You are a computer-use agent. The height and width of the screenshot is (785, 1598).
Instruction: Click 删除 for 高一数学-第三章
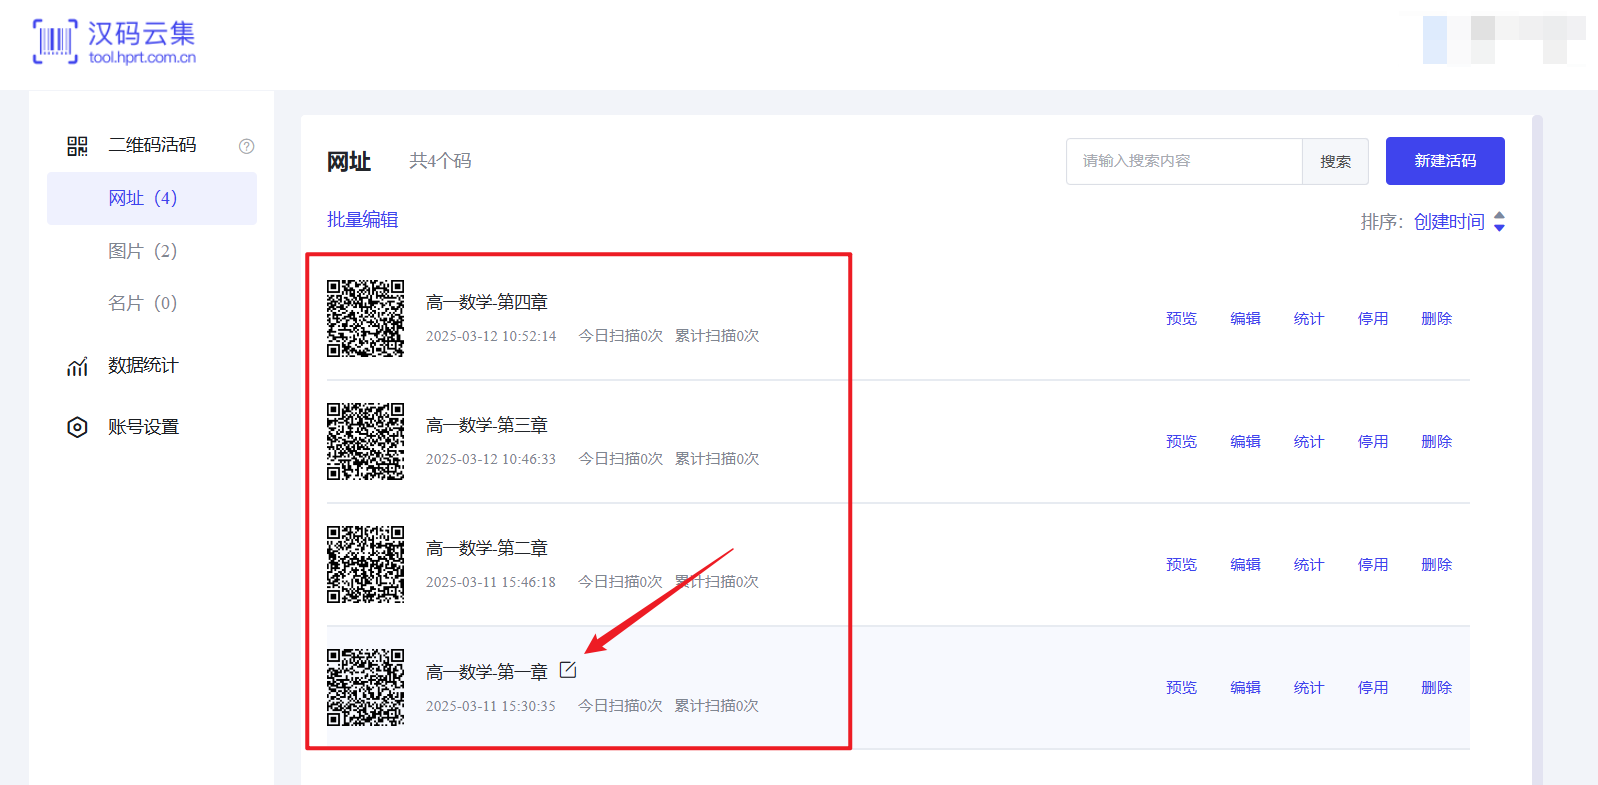[1437, 442]
